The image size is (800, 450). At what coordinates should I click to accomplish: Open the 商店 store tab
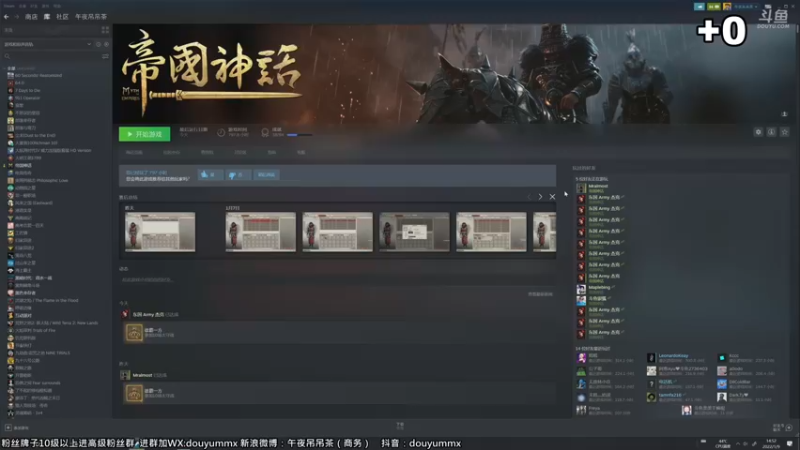click(31, 17)
